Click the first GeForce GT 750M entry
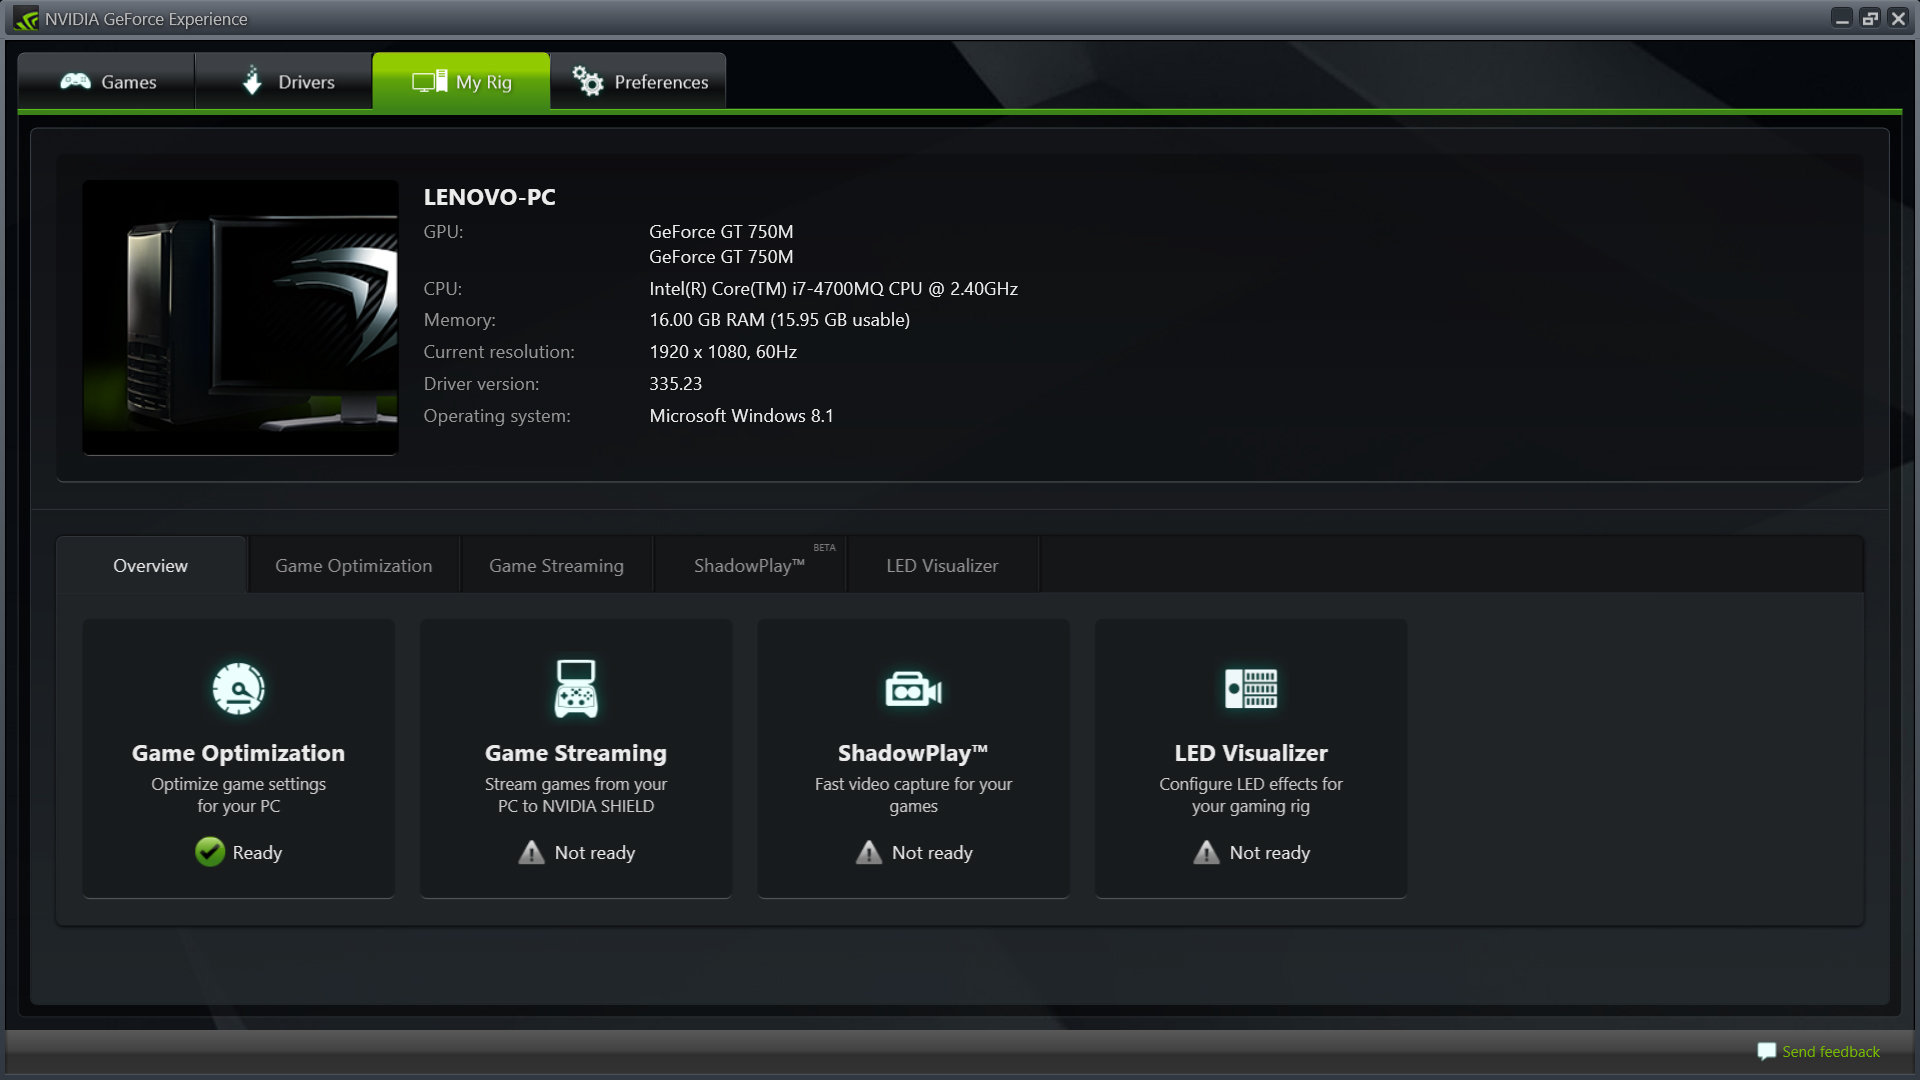This screenshot has height=1080, width=1920. pos(721,231)
